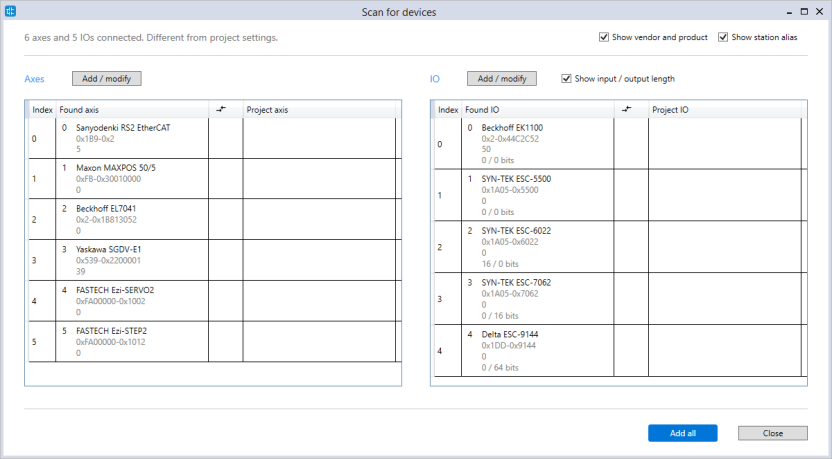Toggle Show vendor and product checkbox
Image resolution: width=832 pixels, height=459 pixels.
click(x=604, y=37)
